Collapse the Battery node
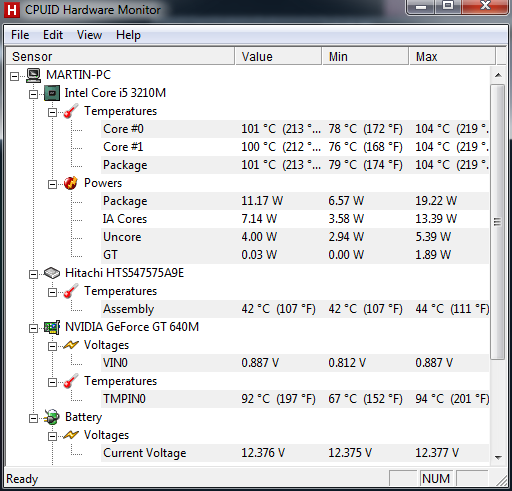 pos(33,419)
